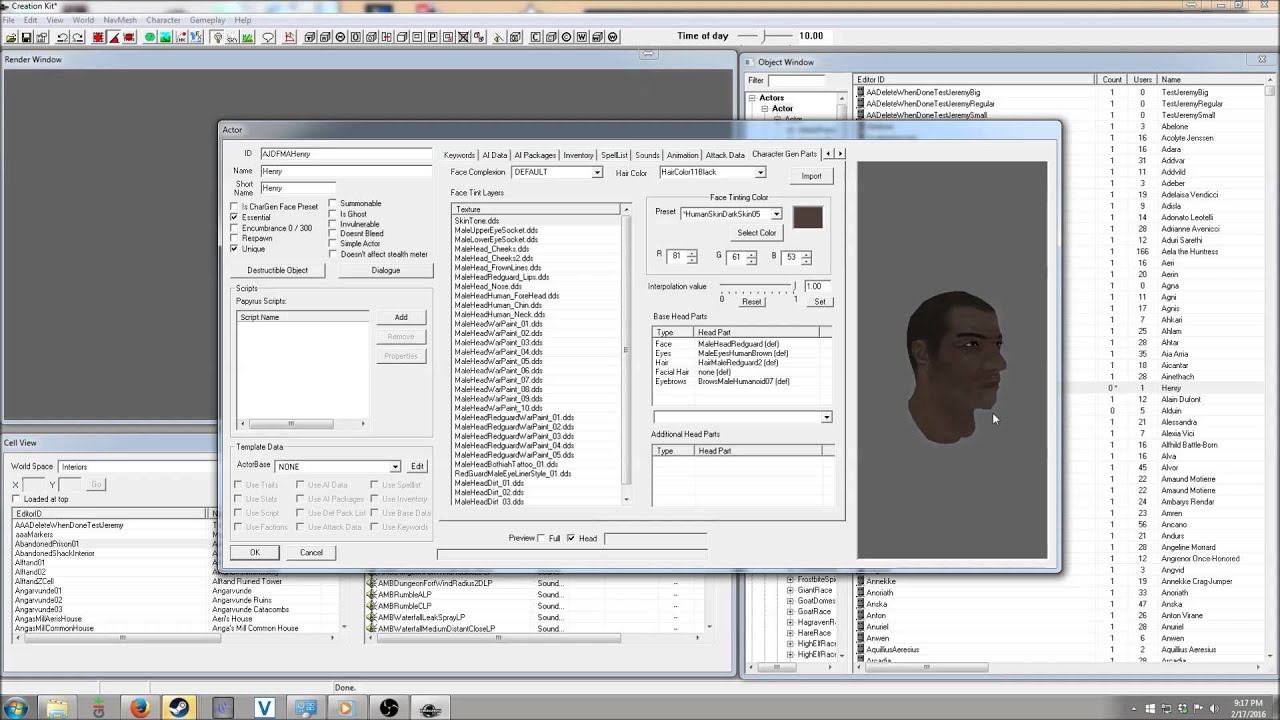This screenshot has width=1280, height=720.
Task: Click the Time of day slider
Action: pos(763,36)
